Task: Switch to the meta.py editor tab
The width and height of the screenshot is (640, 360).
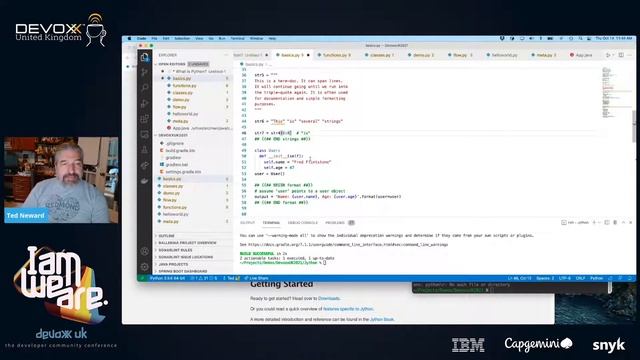Action: pyautogui.click(x=546, y=55)
